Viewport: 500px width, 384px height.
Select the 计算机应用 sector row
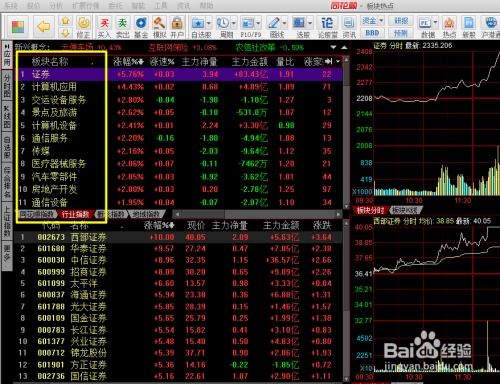pyautogui.click(x=179, y=87)
